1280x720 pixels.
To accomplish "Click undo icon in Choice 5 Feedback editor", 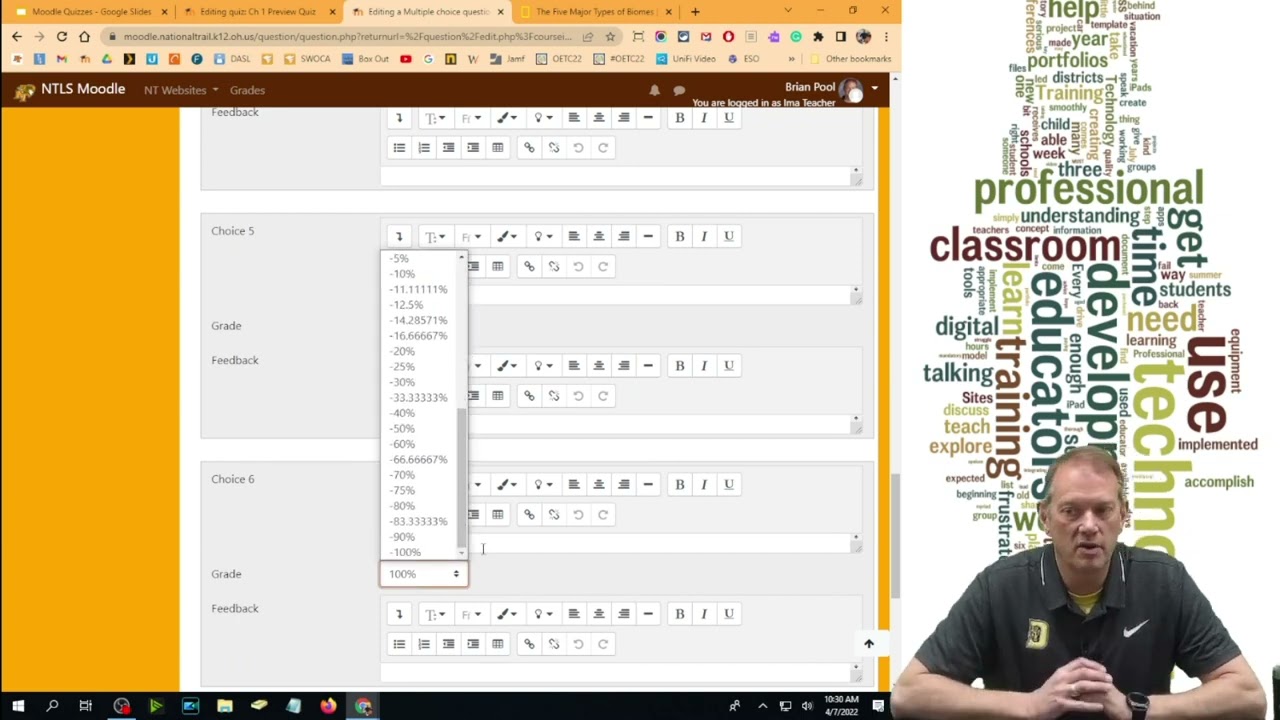I will pyautogui.click(x=578, y=396).
